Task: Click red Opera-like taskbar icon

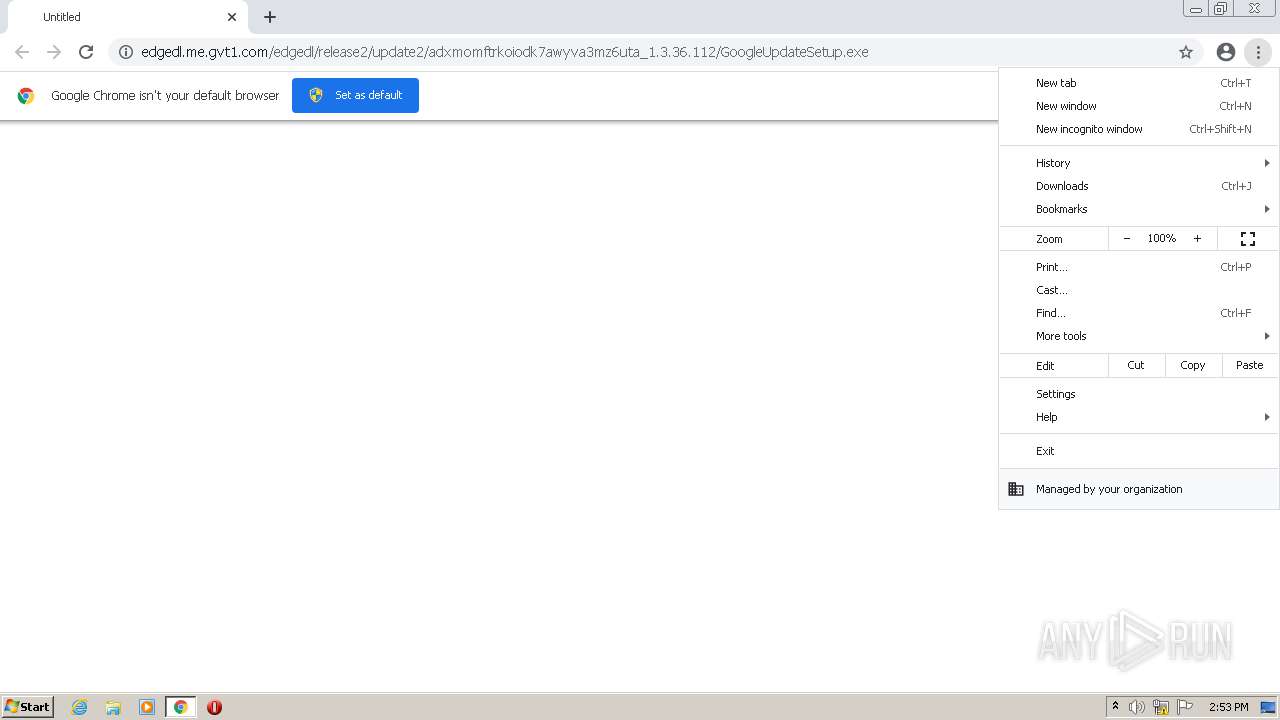Action: (214, 707)
